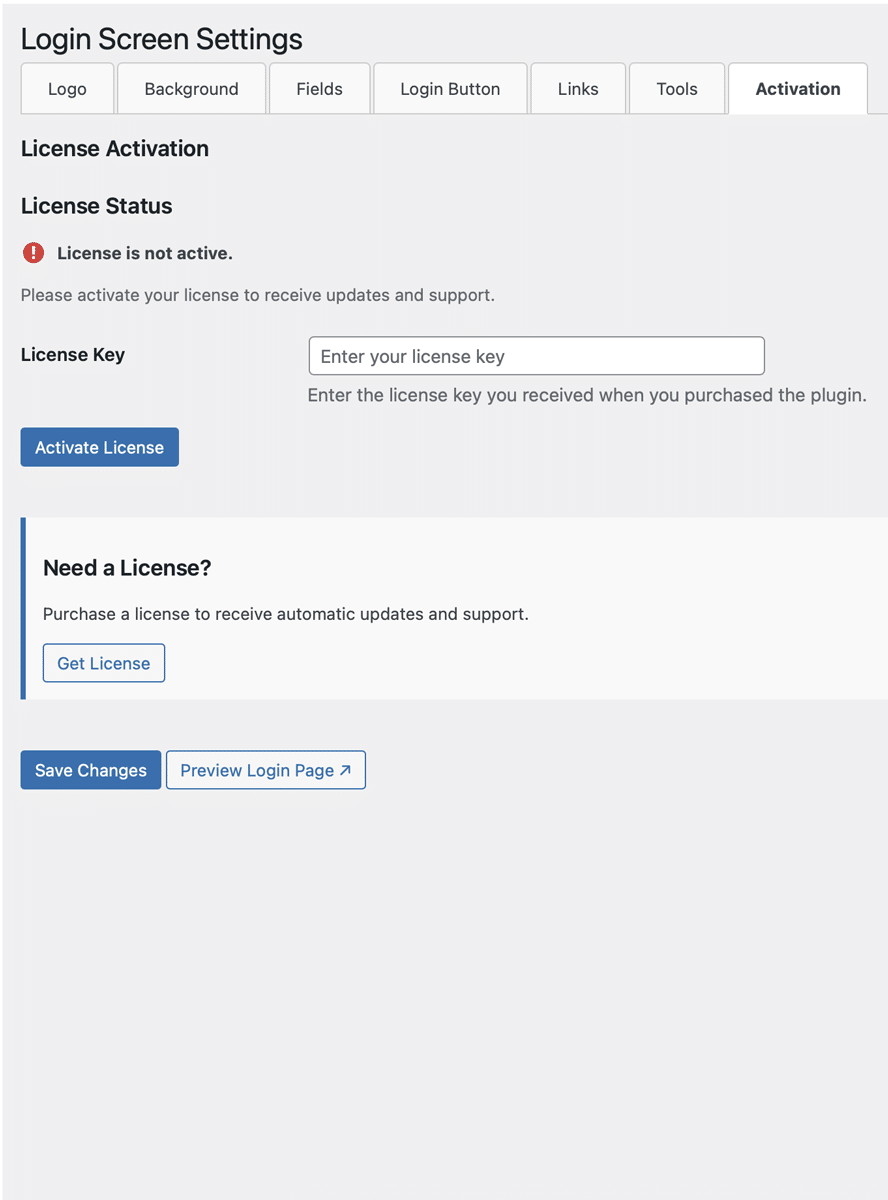Select the Fields tab

pyautogui.click(x=320, y=89)
